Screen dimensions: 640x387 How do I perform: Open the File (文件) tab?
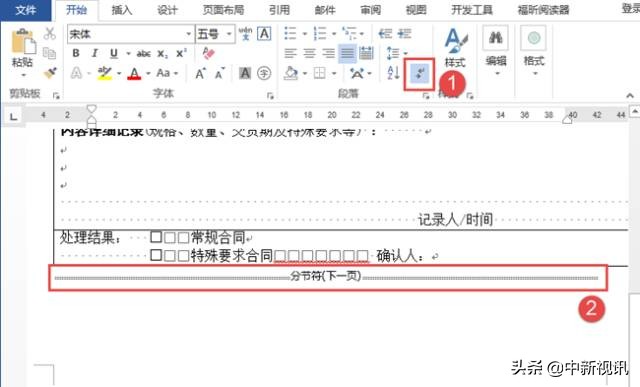point(25,10)
